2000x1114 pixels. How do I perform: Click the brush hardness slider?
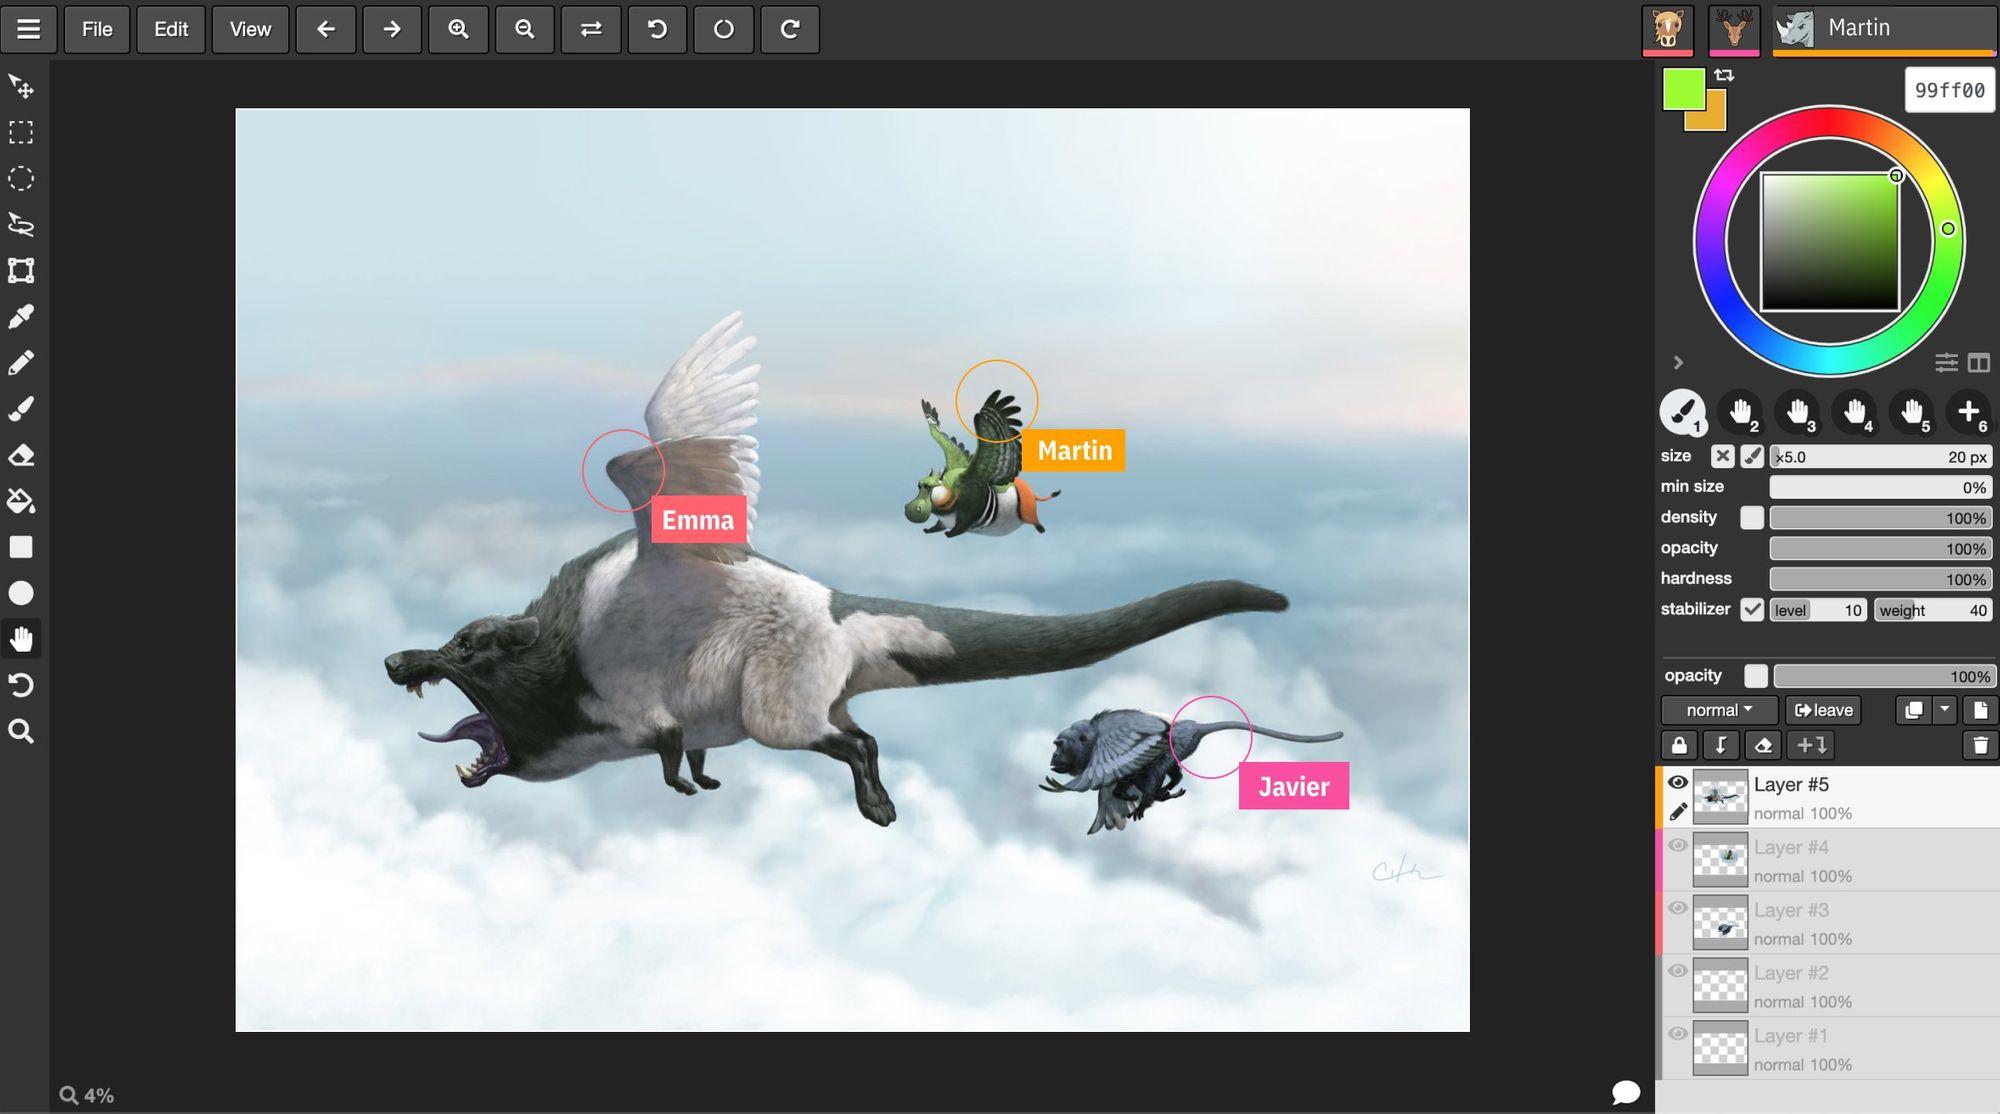pyautogui.click(x=1880, y=579)
